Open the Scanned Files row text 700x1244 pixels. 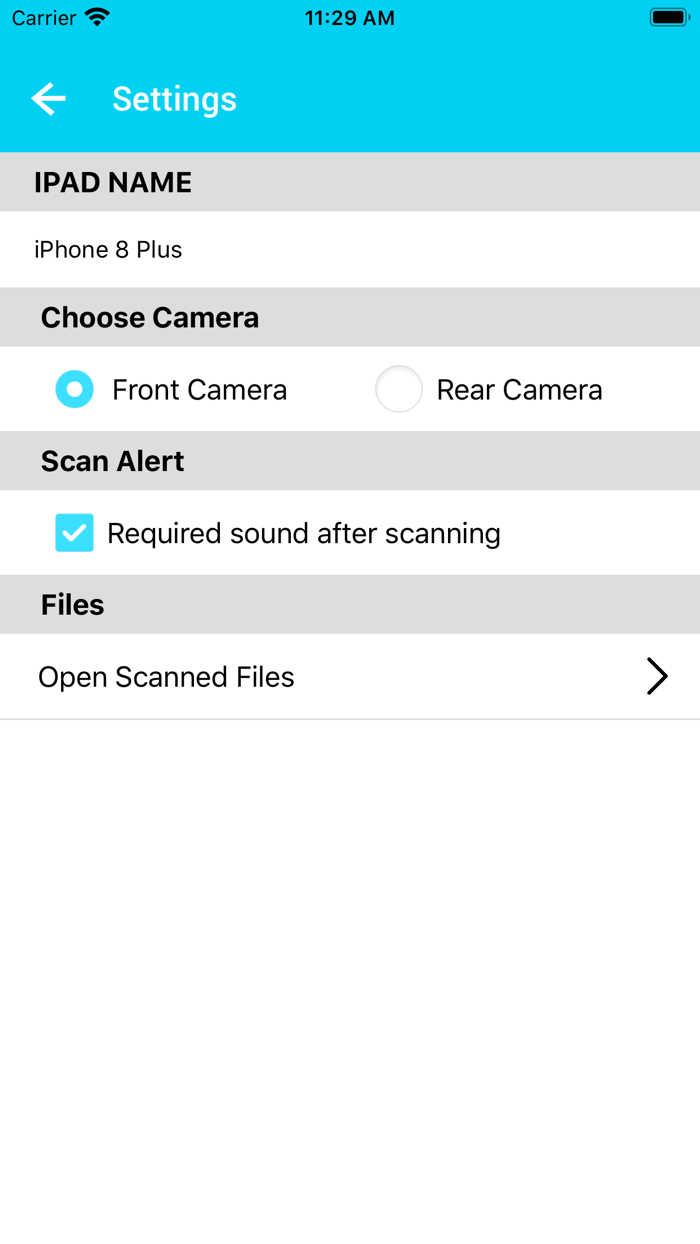pos(166,677)
